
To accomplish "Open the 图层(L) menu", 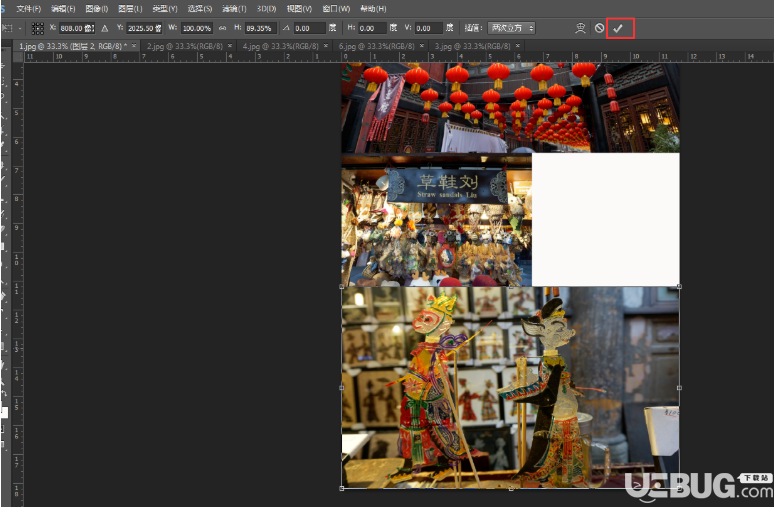I will point(130,8).
